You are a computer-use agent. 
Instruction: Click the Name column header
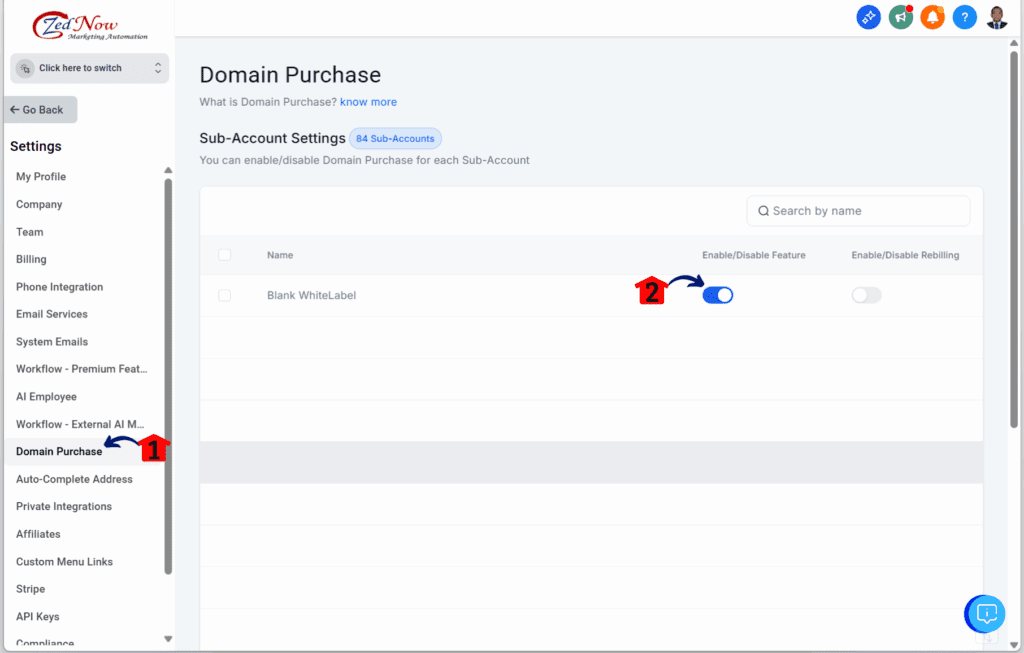point(280,255)
